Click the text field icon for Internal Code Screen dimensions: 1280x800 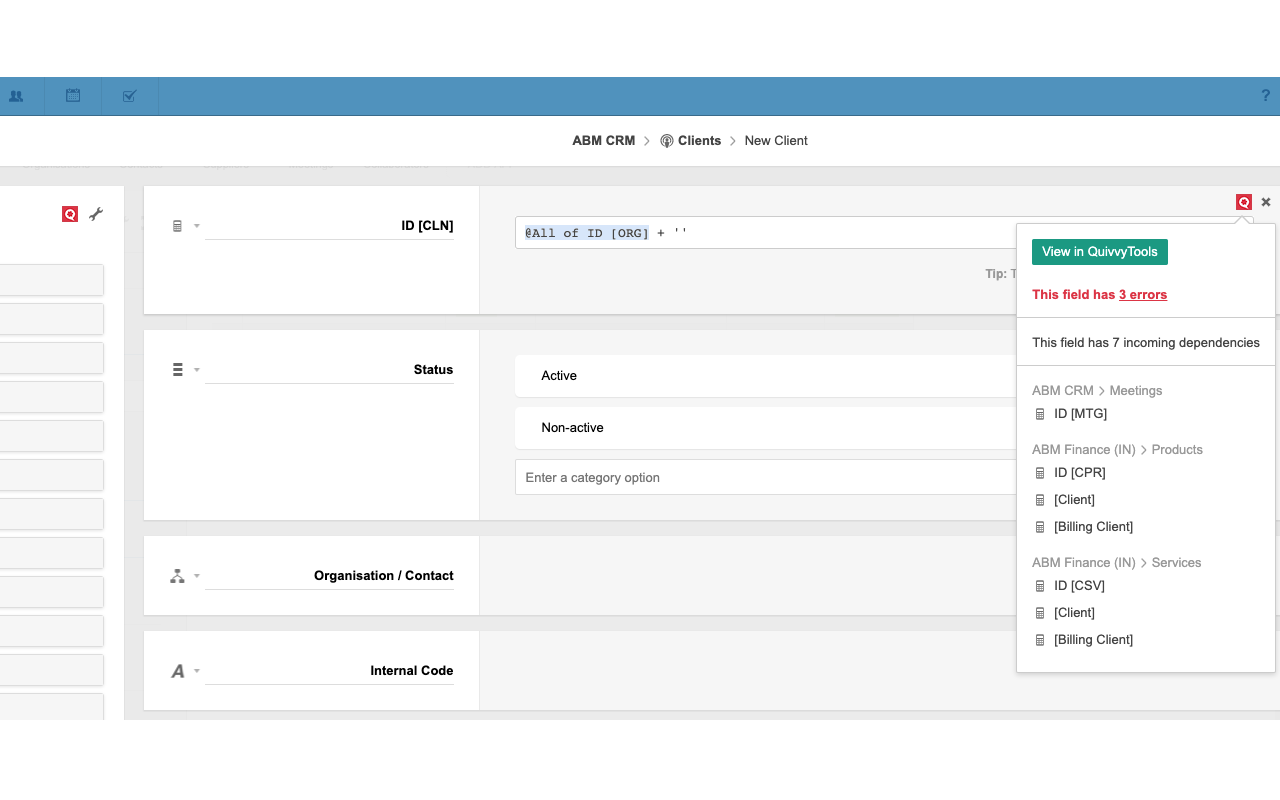tap(178, 671)
